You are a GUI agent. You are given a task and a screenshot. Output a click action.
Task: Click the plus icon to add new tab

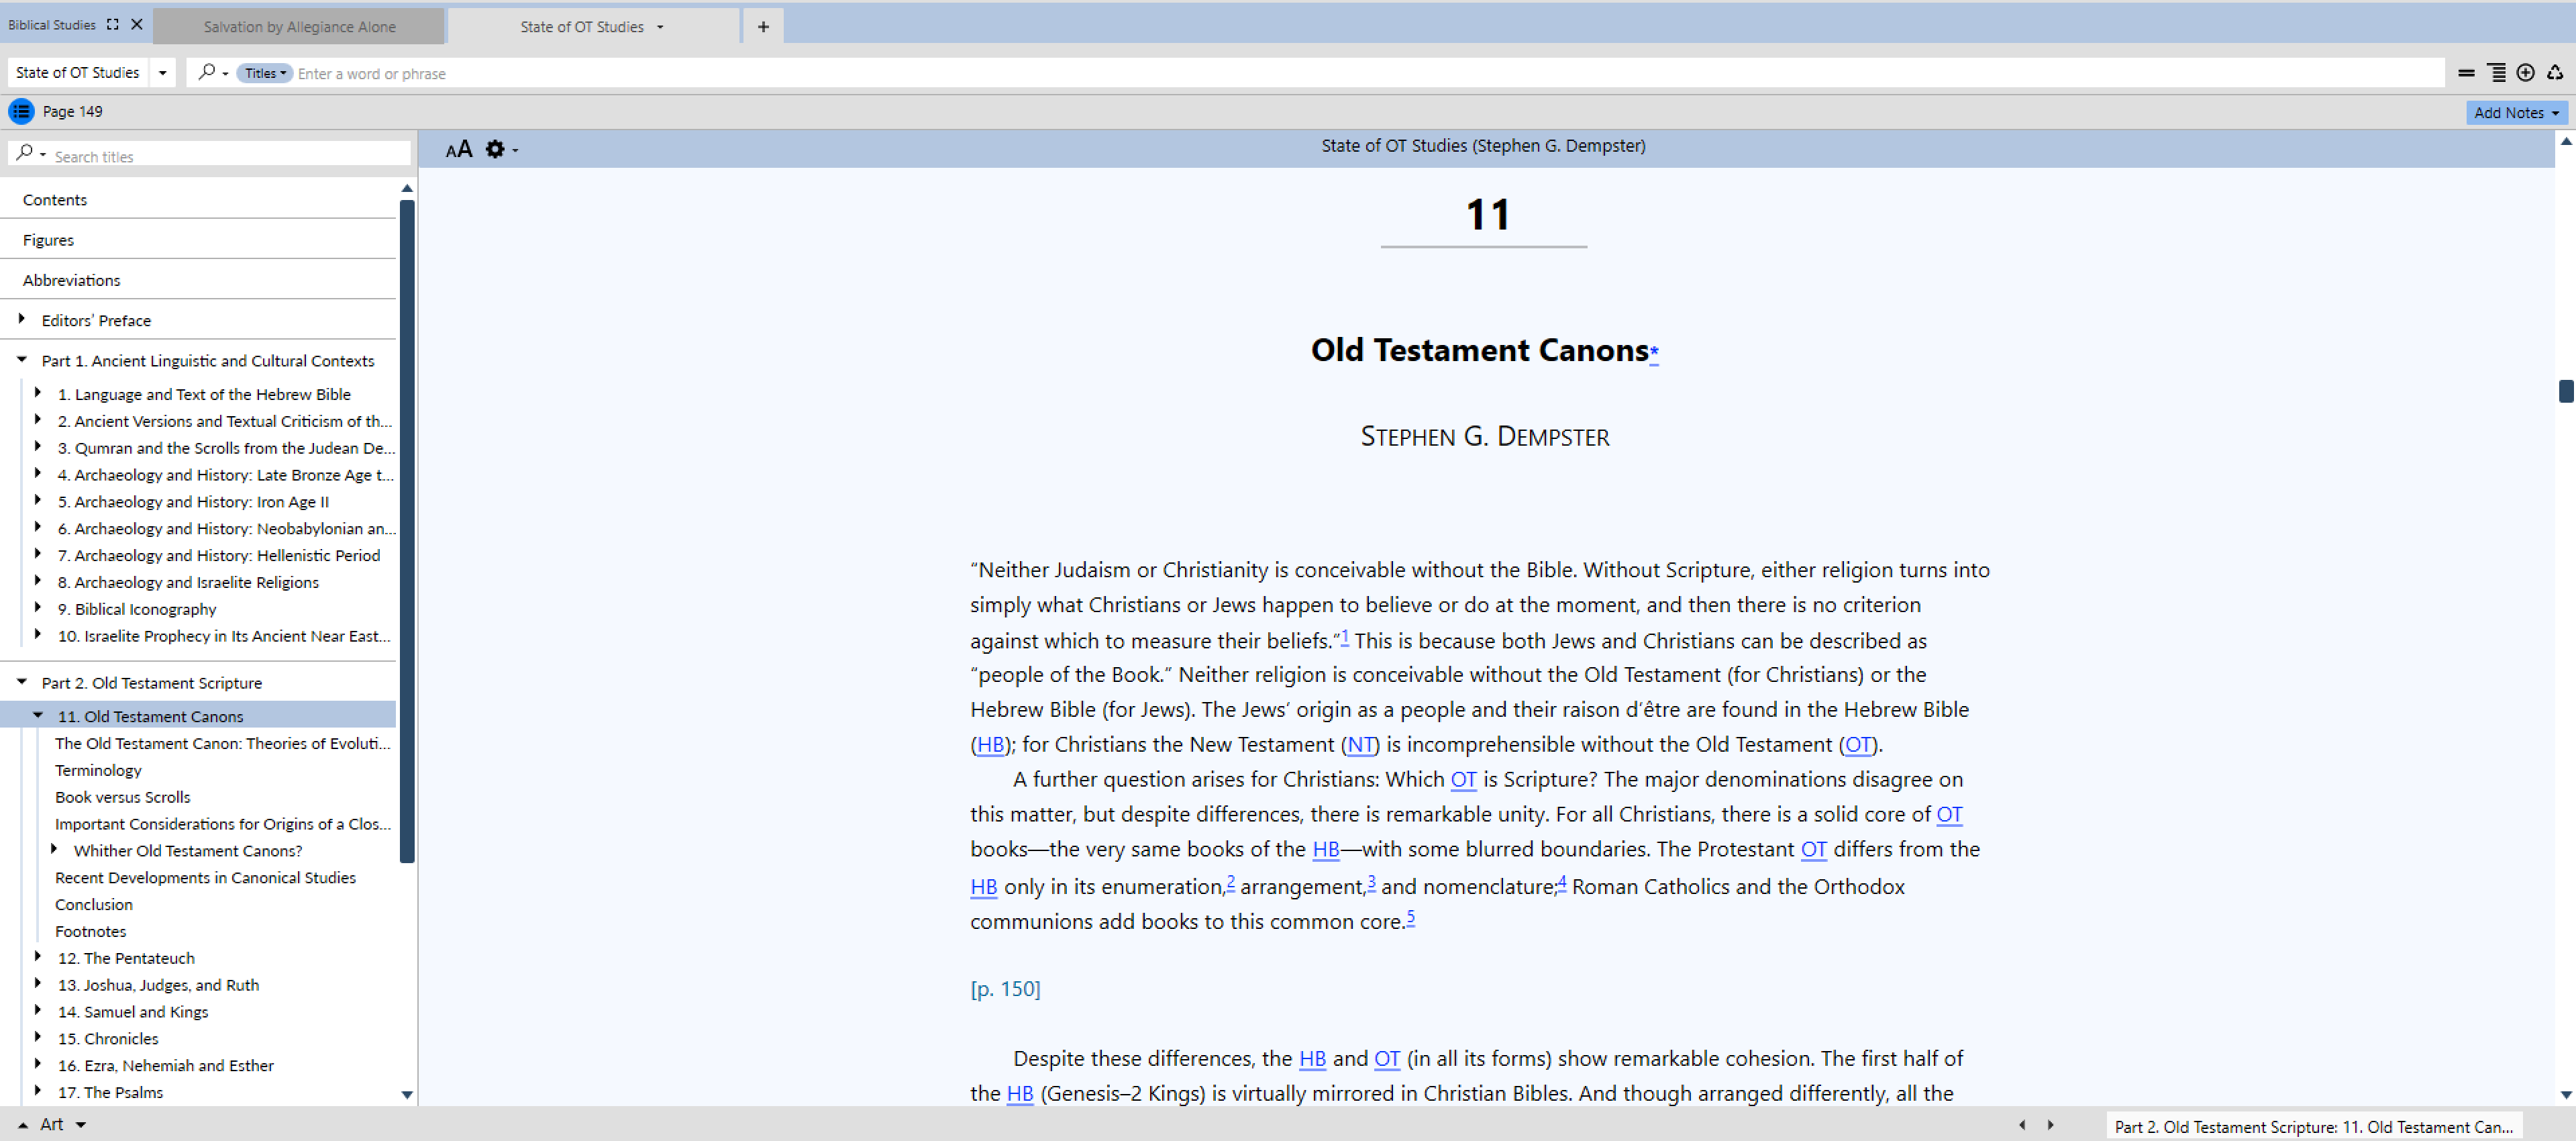pos(763,27)
